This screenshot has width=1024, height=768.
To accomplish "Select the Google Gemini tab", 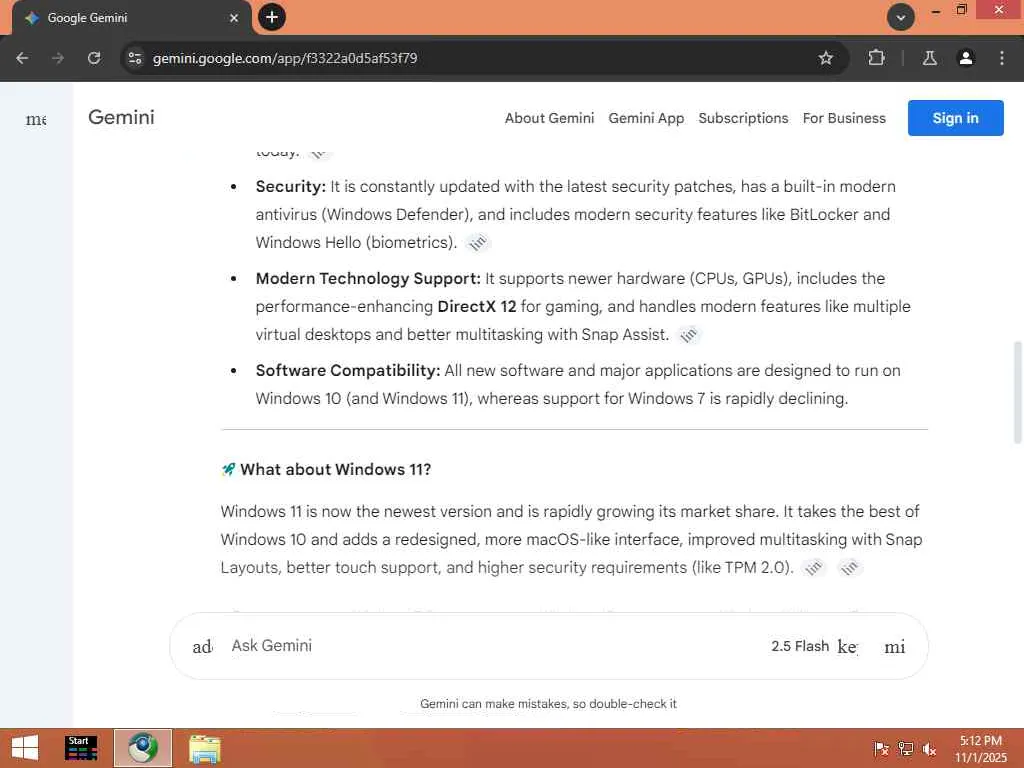I will point(131,18).
